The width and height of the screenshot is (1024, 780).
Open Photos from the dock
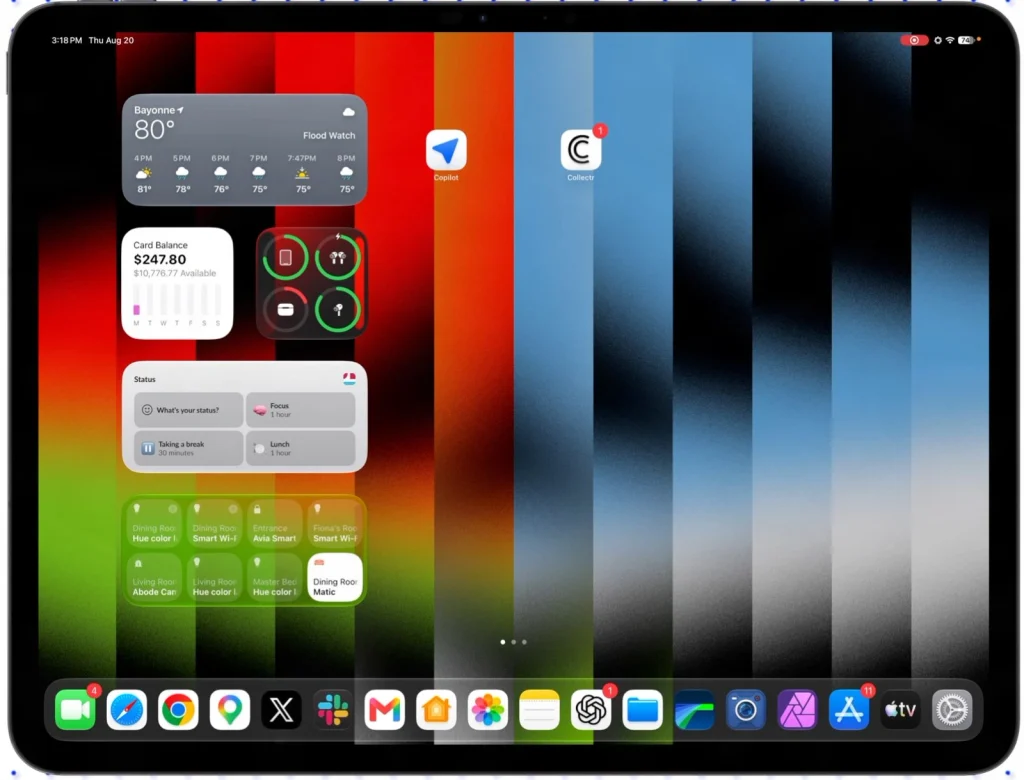coord(488,709)
